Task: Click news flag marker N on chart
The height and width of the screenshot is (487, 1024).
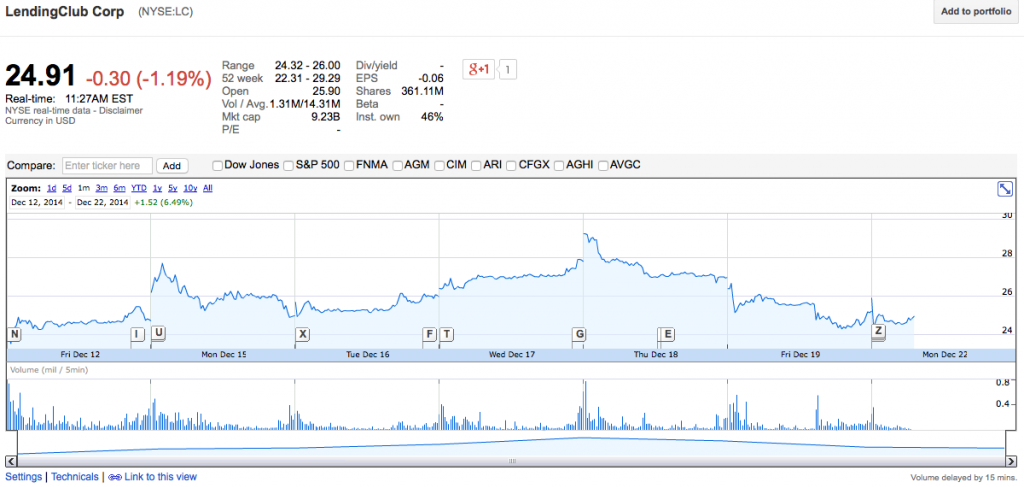Action: 14,333
